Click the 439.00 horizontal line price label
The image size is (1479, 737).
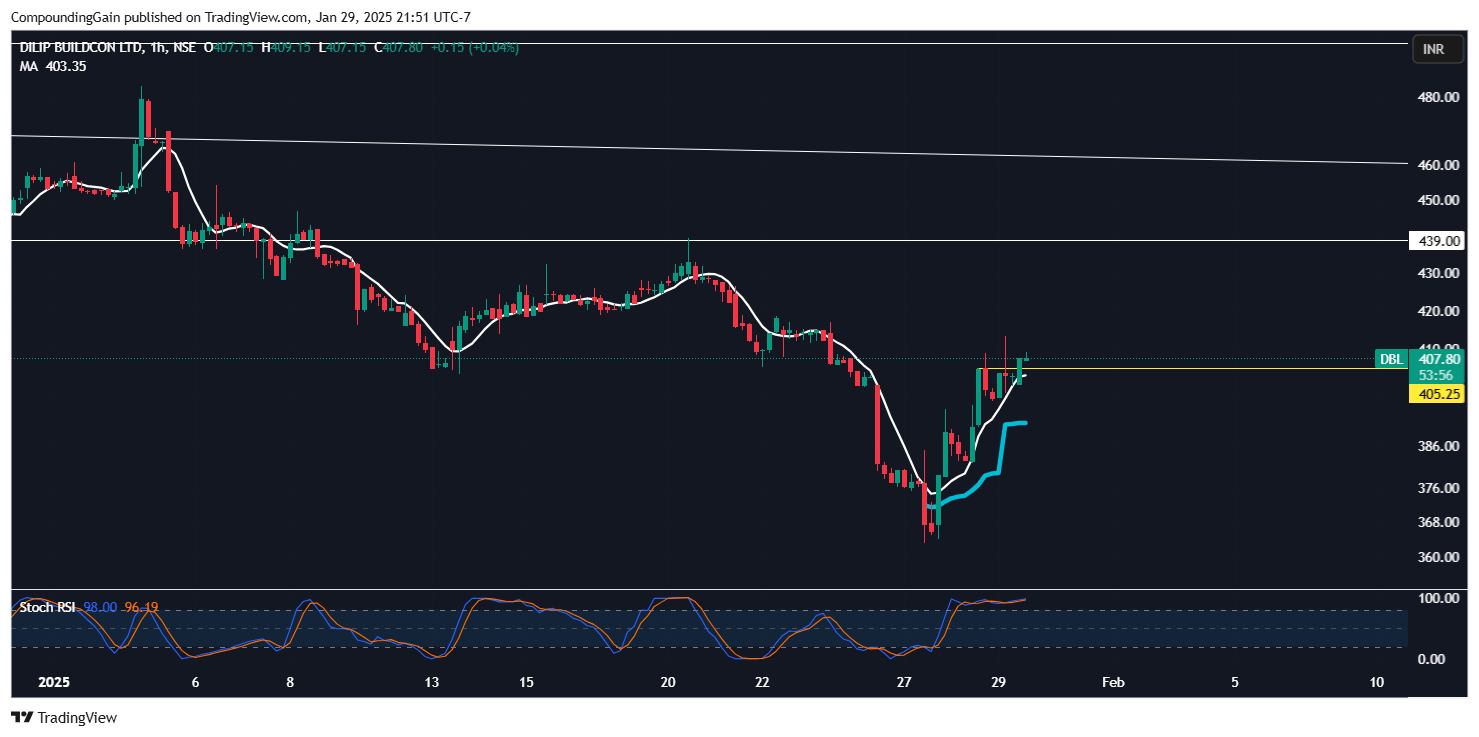point(1435,241)
